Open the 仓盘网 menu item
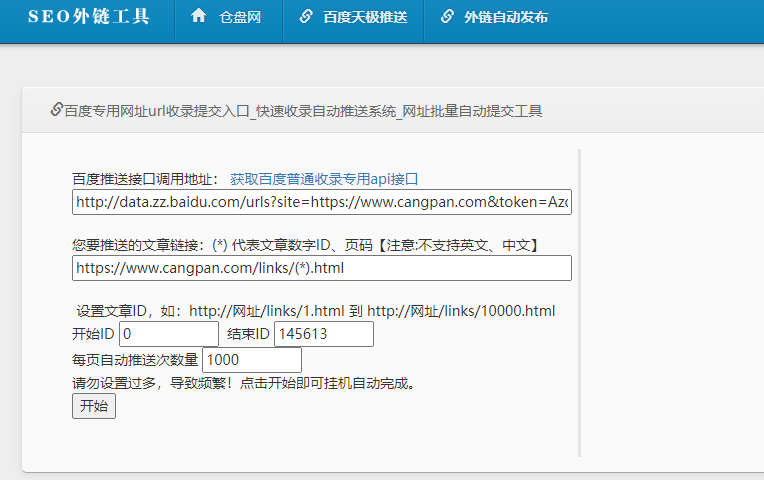Image resolution: width=764 pixels, height=480 pixels. click(x=240, y=18)
